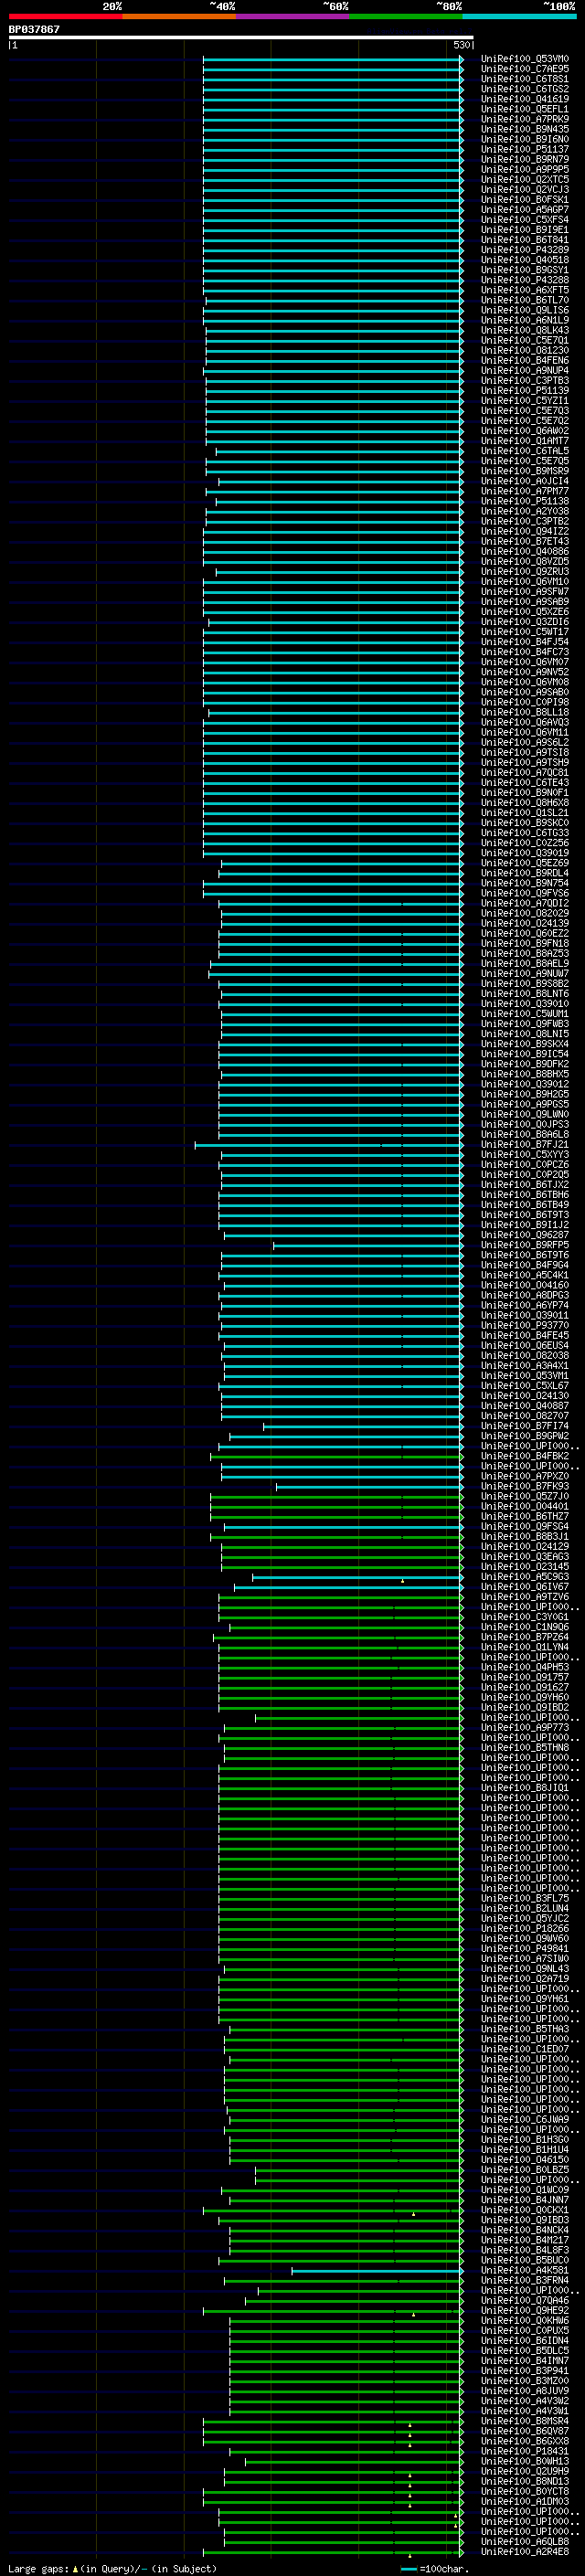Image resolution: width=585 pixels, height=2576 pixels.
Task: Select the UniRef100_A9NUW7 label
Action: point(524,974)
